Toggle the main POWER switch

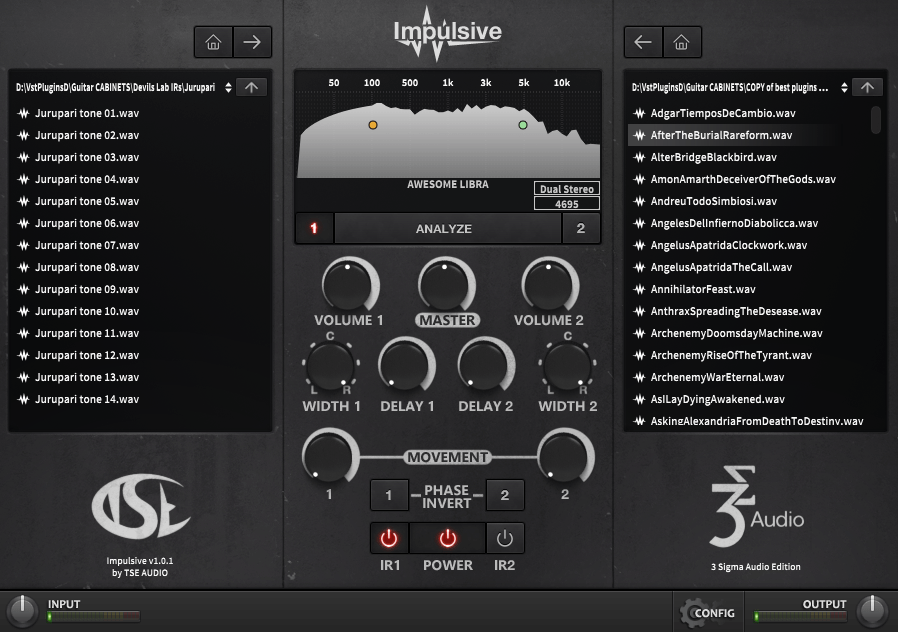pyautogui.click(x=447, y=538)
